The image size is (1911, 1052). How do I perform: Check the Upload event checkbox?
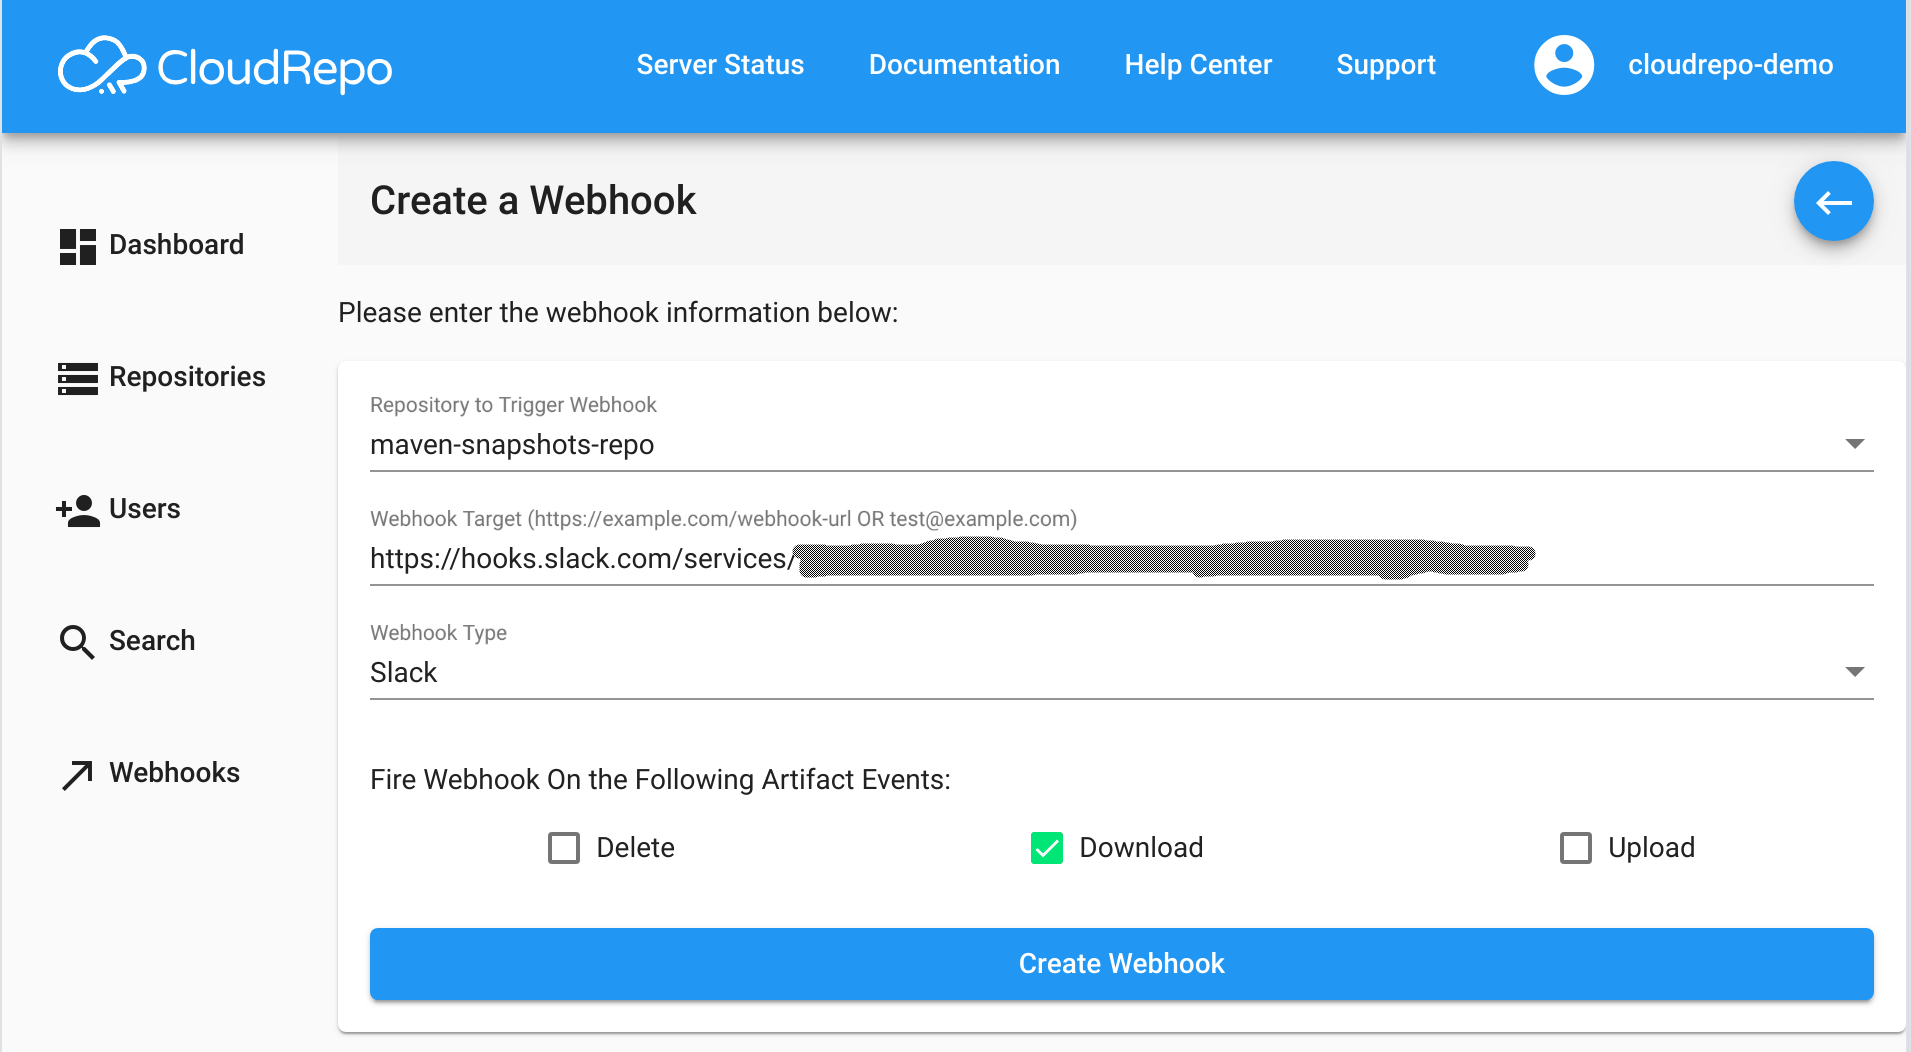pos(1576,848)
